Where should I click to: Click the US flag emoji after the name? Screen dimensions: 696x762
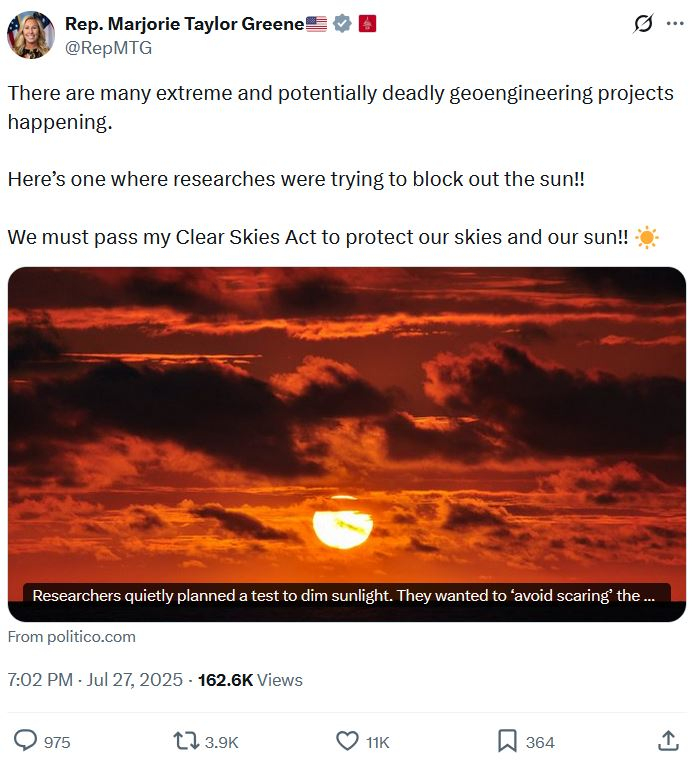coord(317,24)
